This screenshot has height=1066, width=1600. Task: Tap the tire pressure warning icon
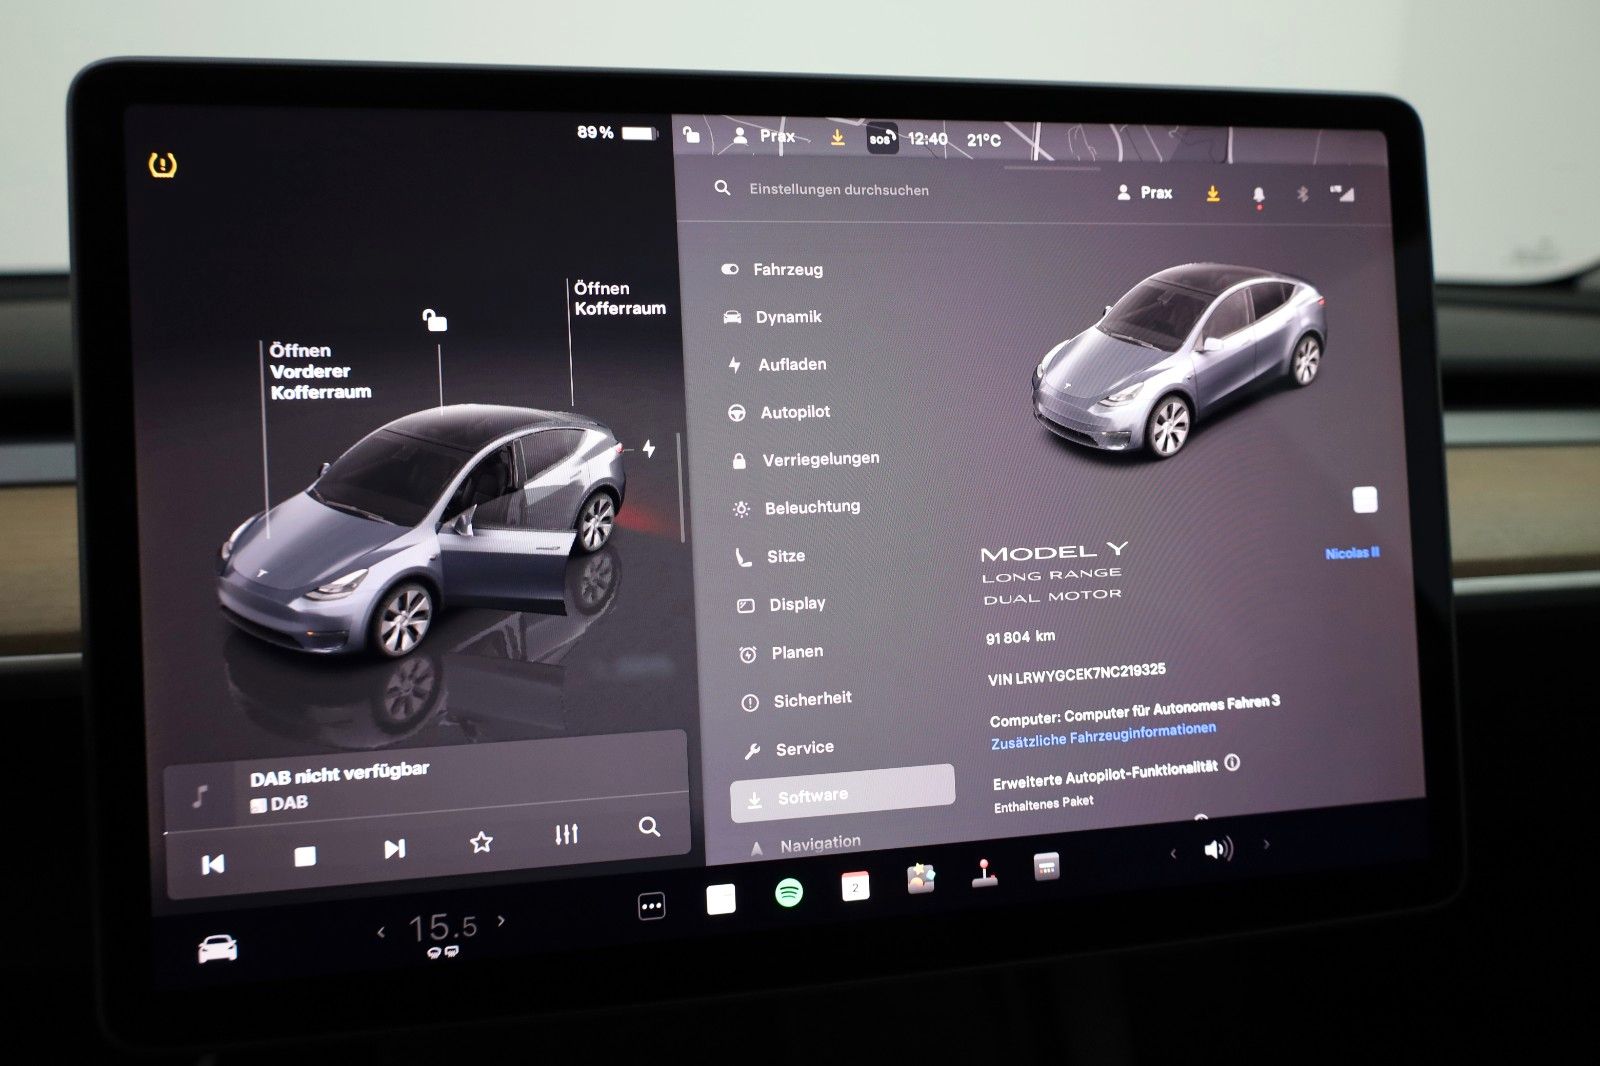coord(163,164)
